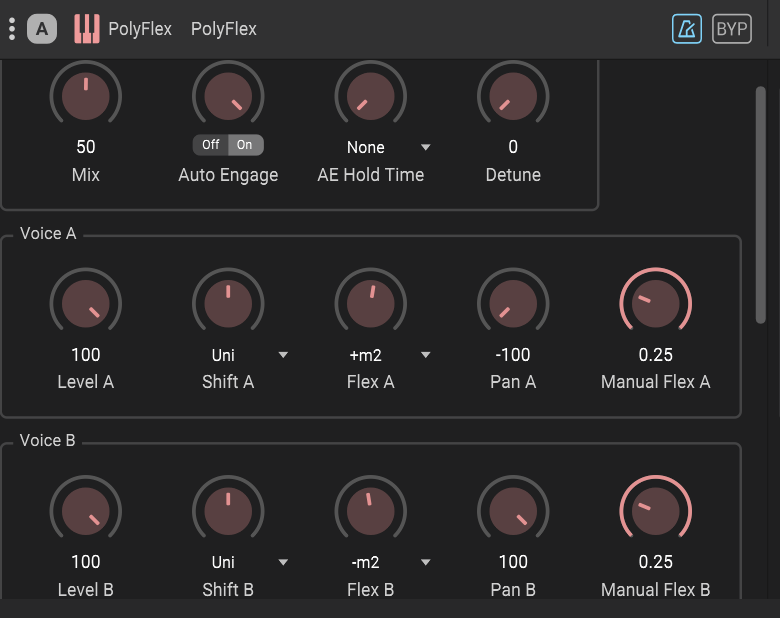Viewport: 780px width, 618px height.
Task: Click the Flex B knob
Action: (x=371, y=511)
